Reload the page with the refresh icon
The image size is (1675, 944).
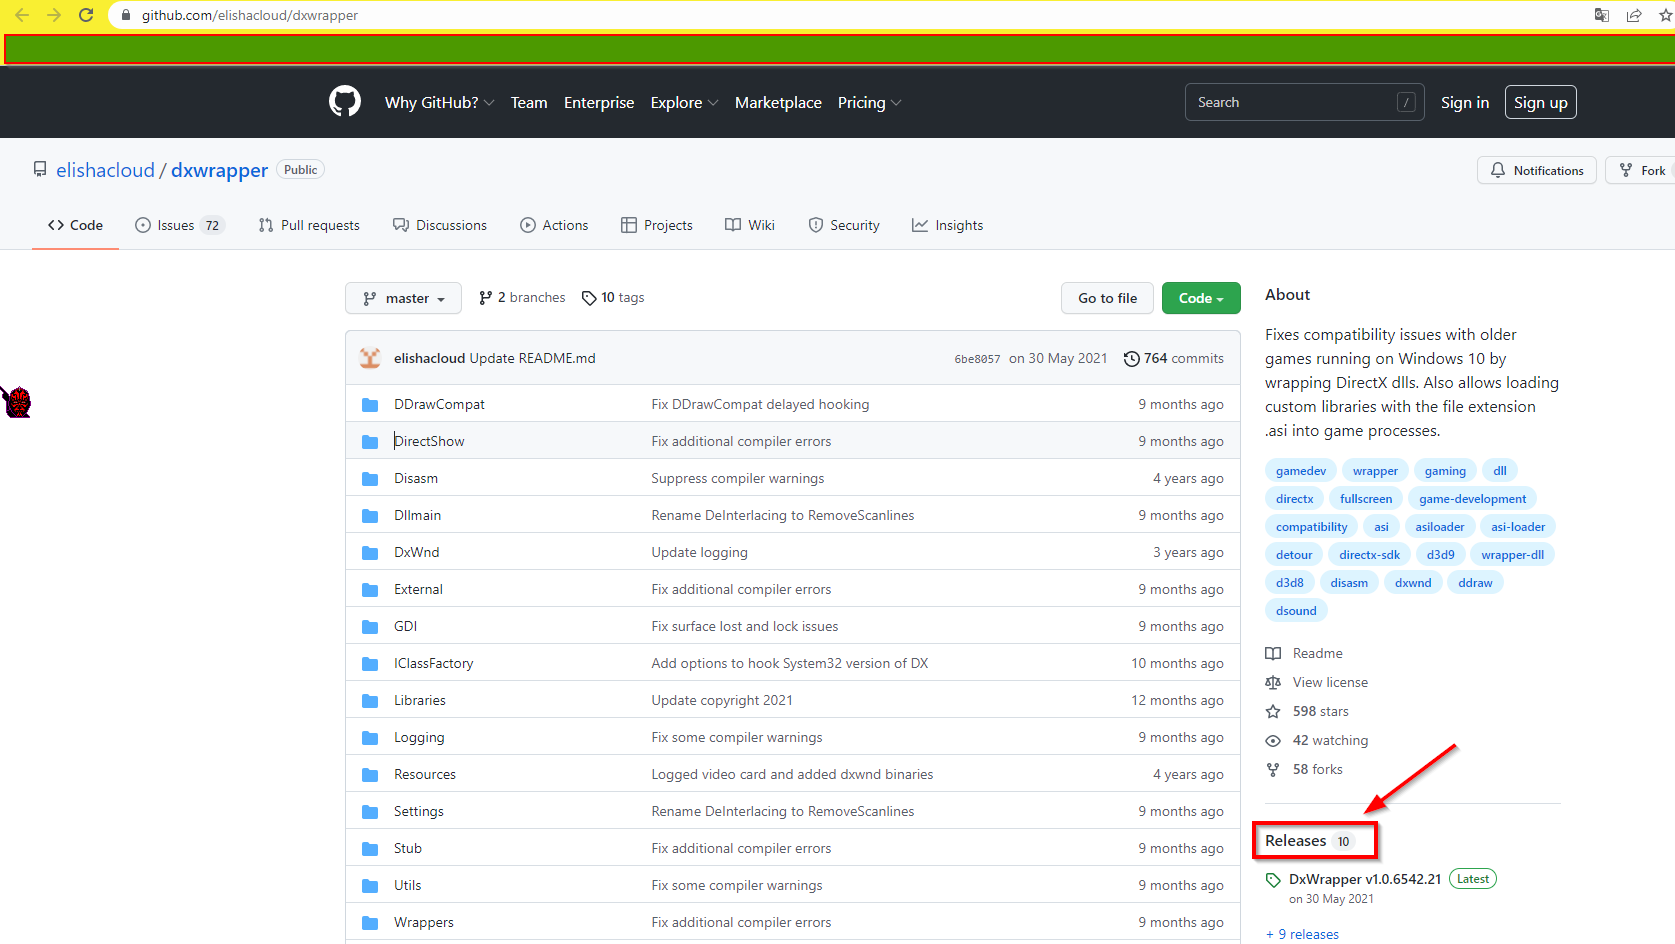pos(86,15)
